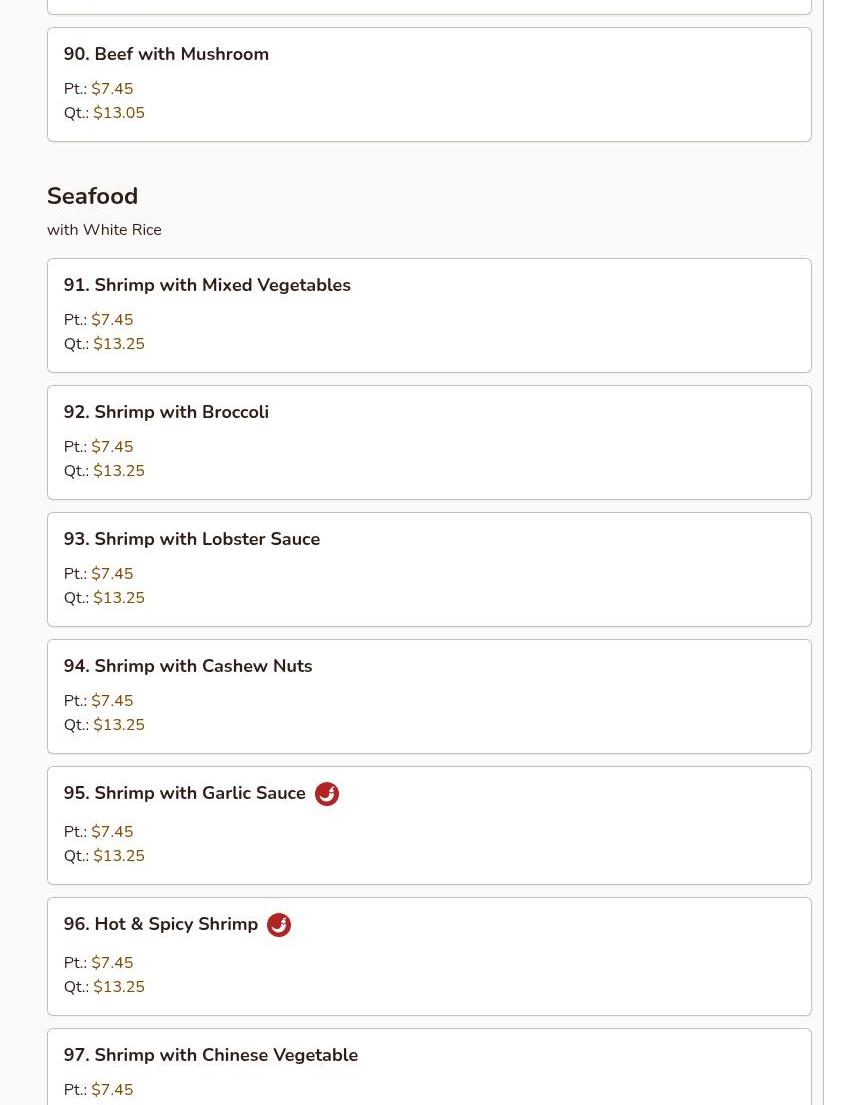Screen dimensions: 844x1105
Task: Click the 'with White Rice' subtitle
Action: tap(104, 230)
